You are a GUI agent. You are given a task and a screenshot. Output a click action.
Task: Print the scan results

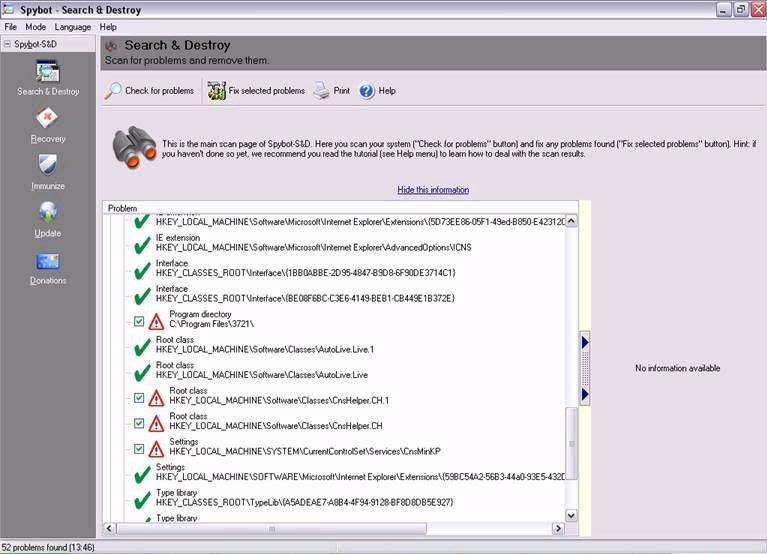pos(332,91)
